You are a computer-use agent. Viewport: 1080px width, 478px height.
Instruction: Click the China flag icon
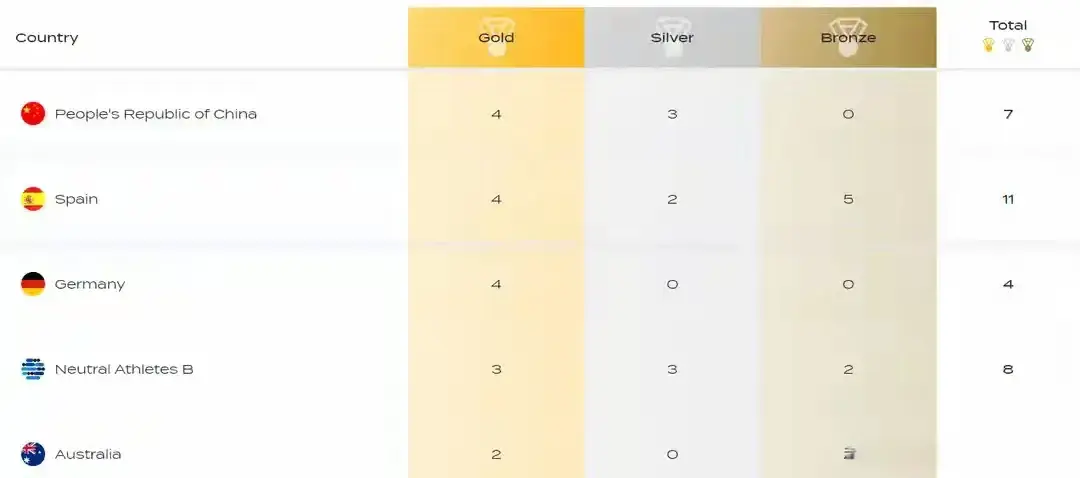tap(33, 114)
